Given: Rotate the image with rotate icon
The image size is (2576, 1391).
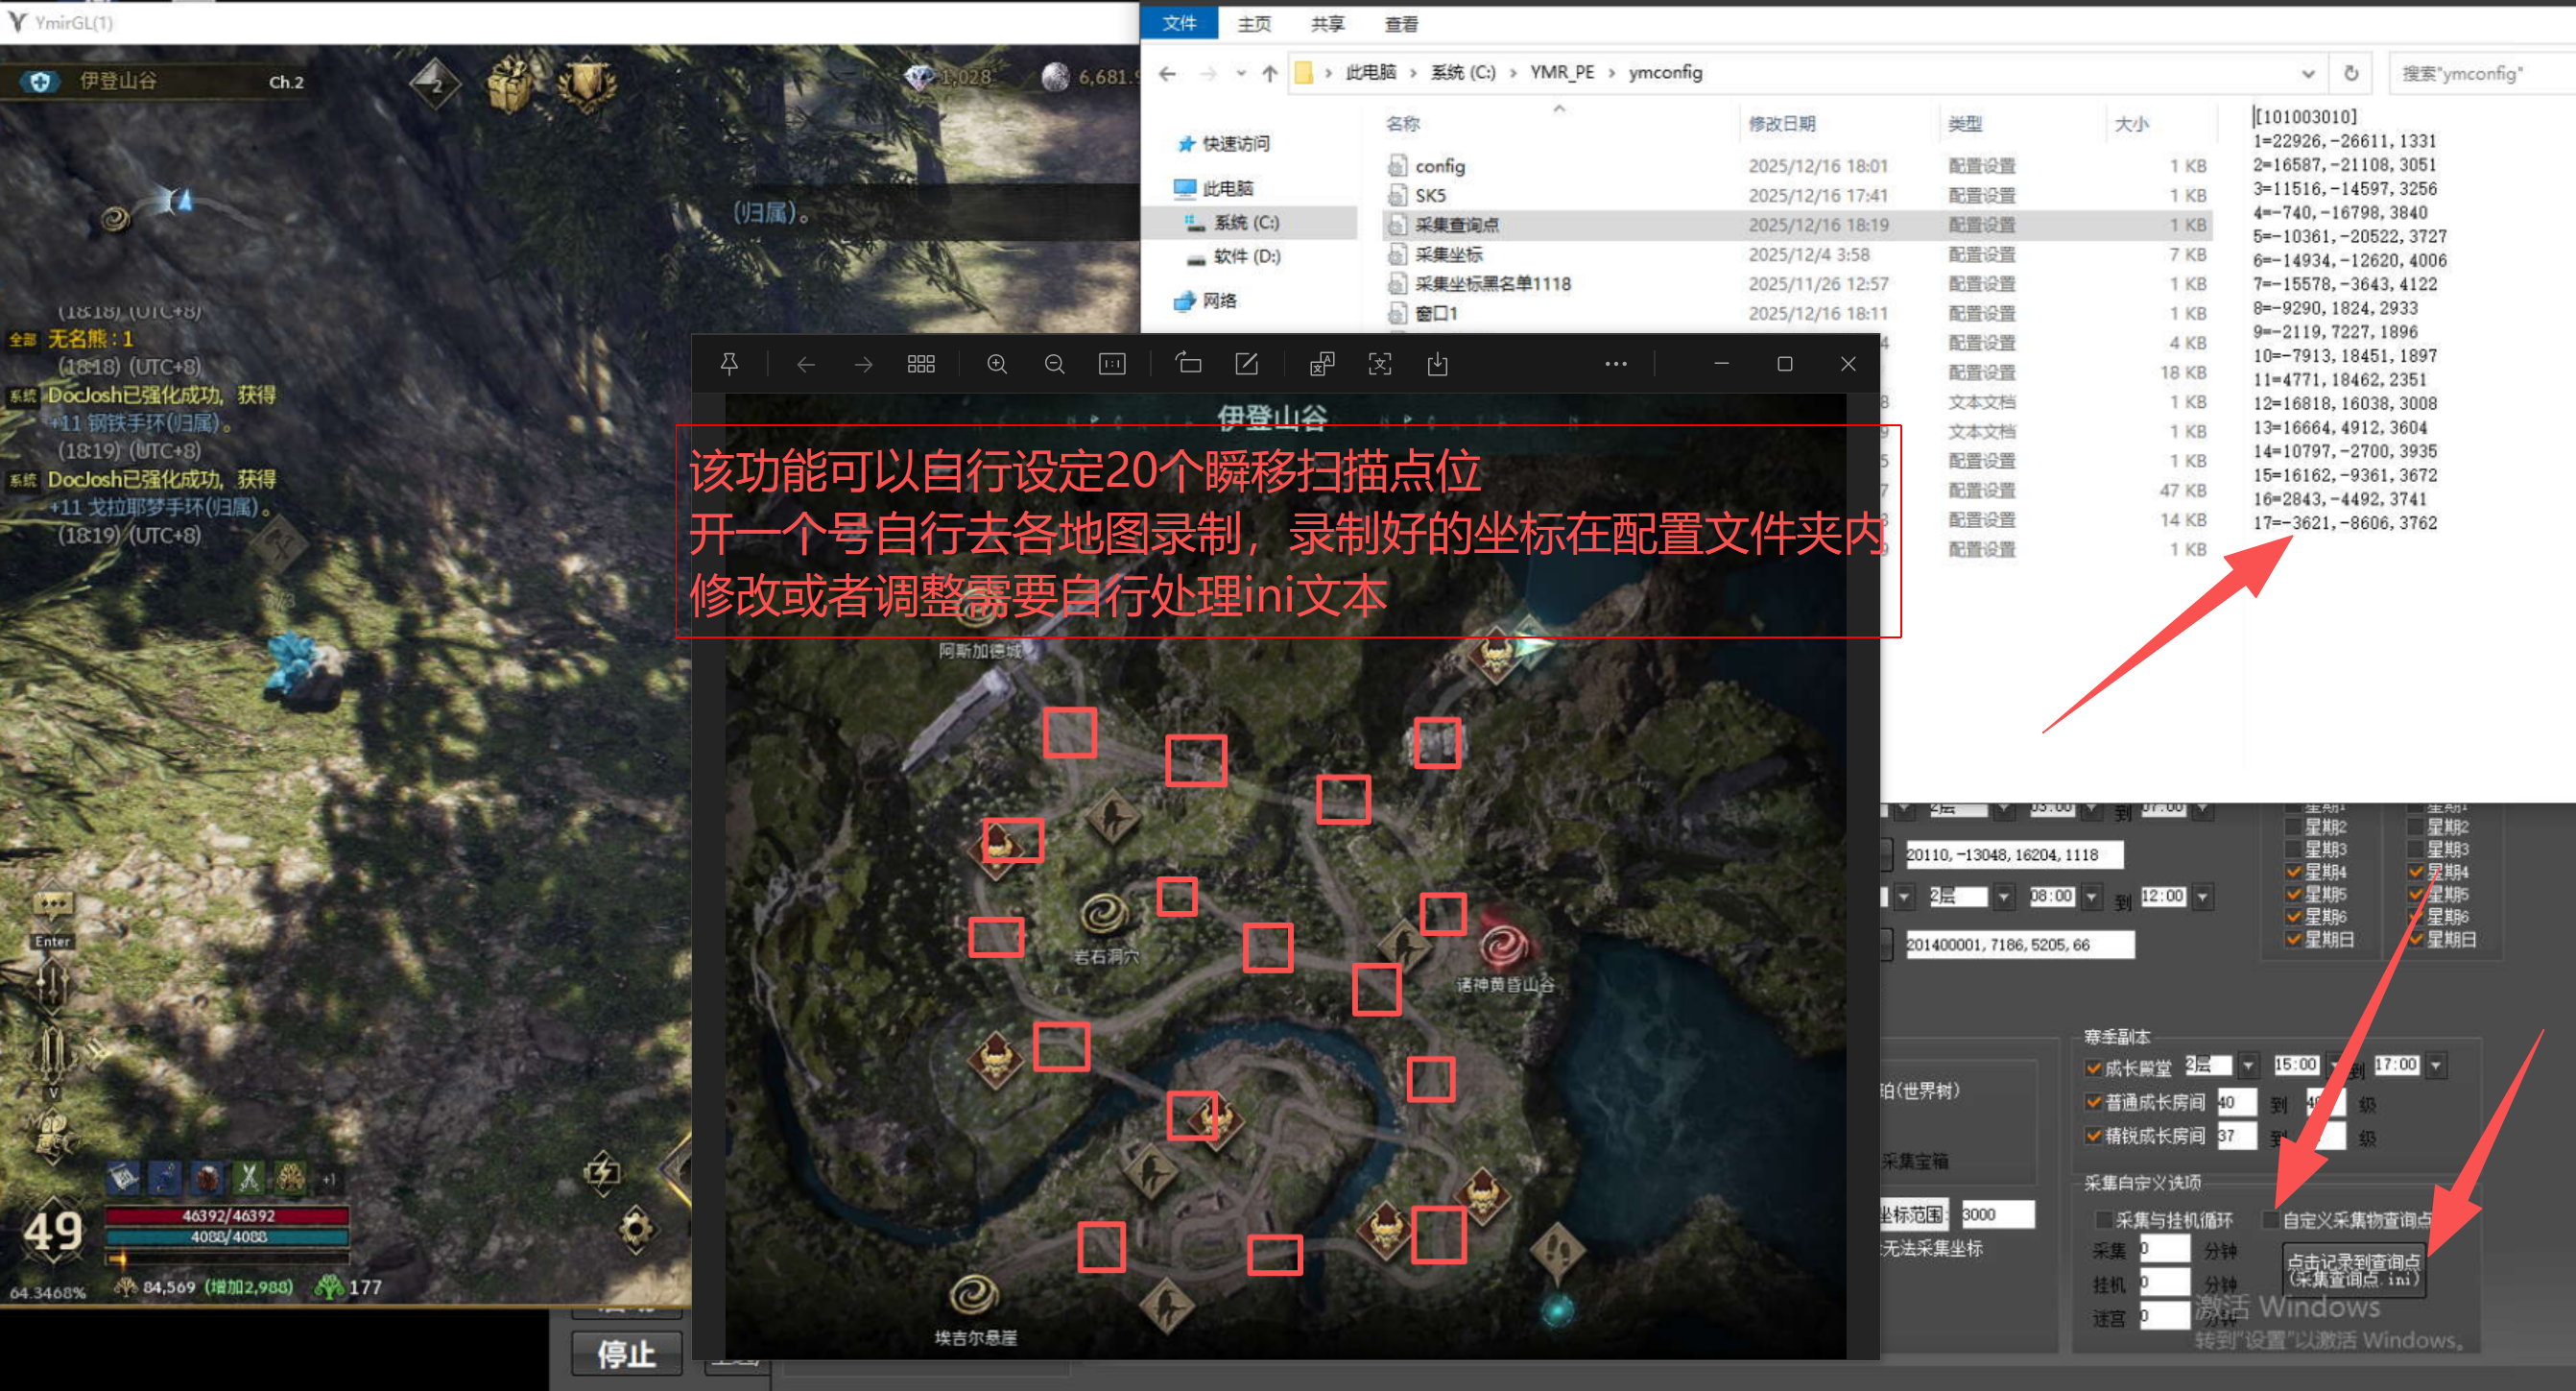Looking at the screenshot, I should (x=1188, y=364).
